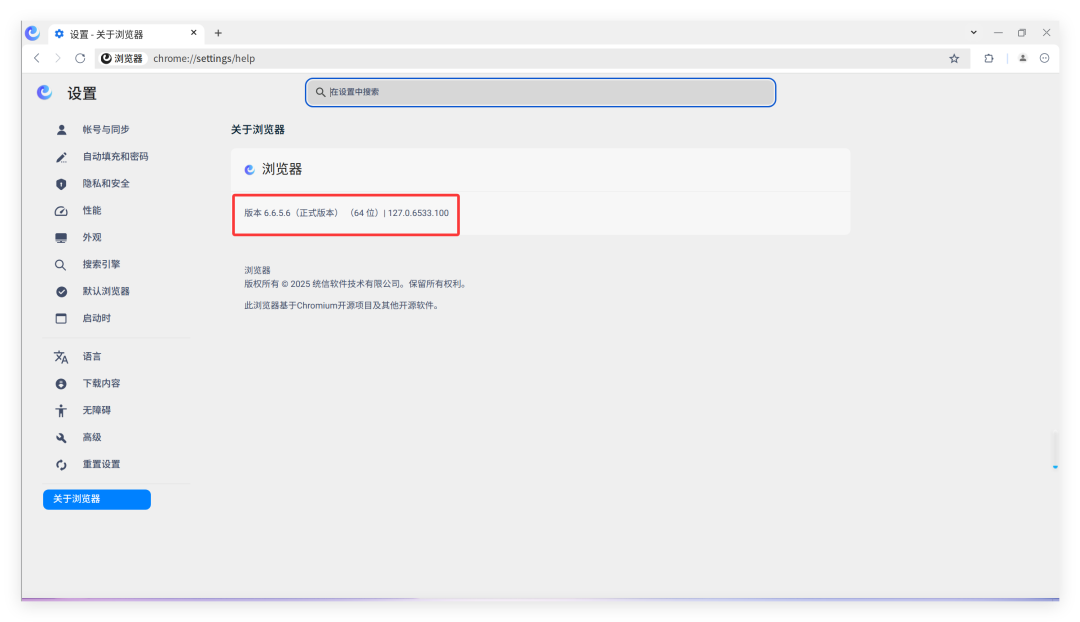Click the download icon beside 下载内容
Viewport: 1080px width, 622px height.
click(x=61, y=384)
